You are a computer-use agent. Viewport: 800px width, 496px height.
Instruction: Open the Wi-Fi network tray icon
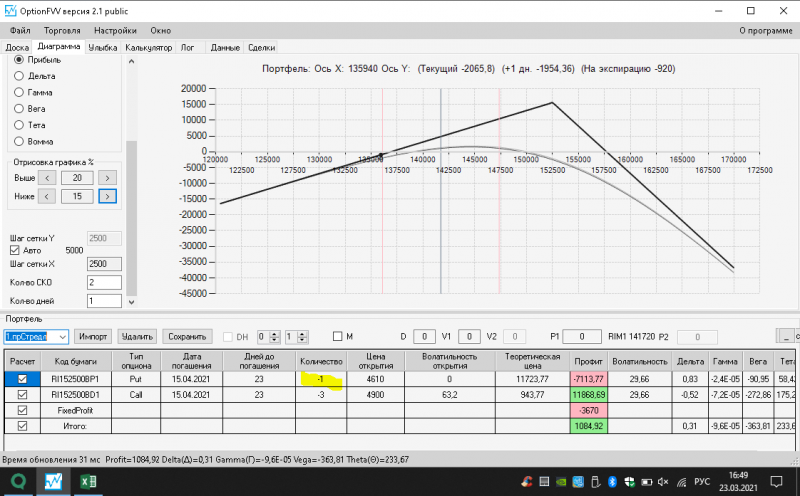(x=681, y=482)
